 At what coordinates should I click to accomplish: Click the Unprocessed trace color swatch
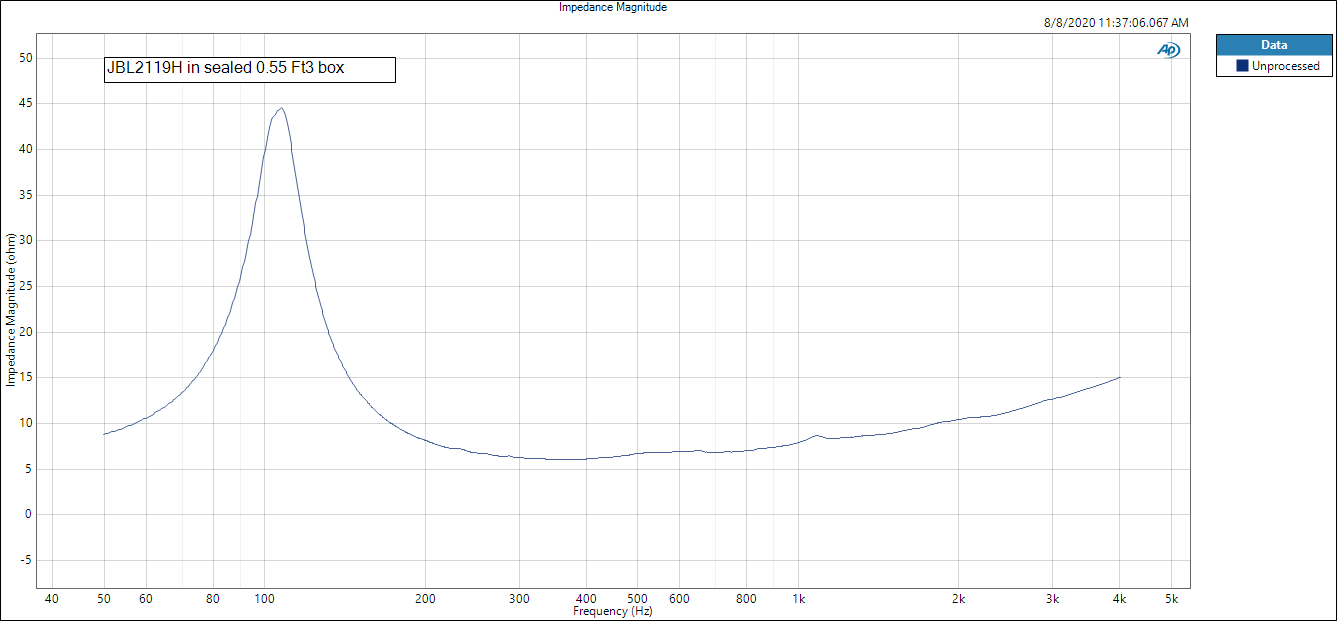click(x=1242, y=66)
